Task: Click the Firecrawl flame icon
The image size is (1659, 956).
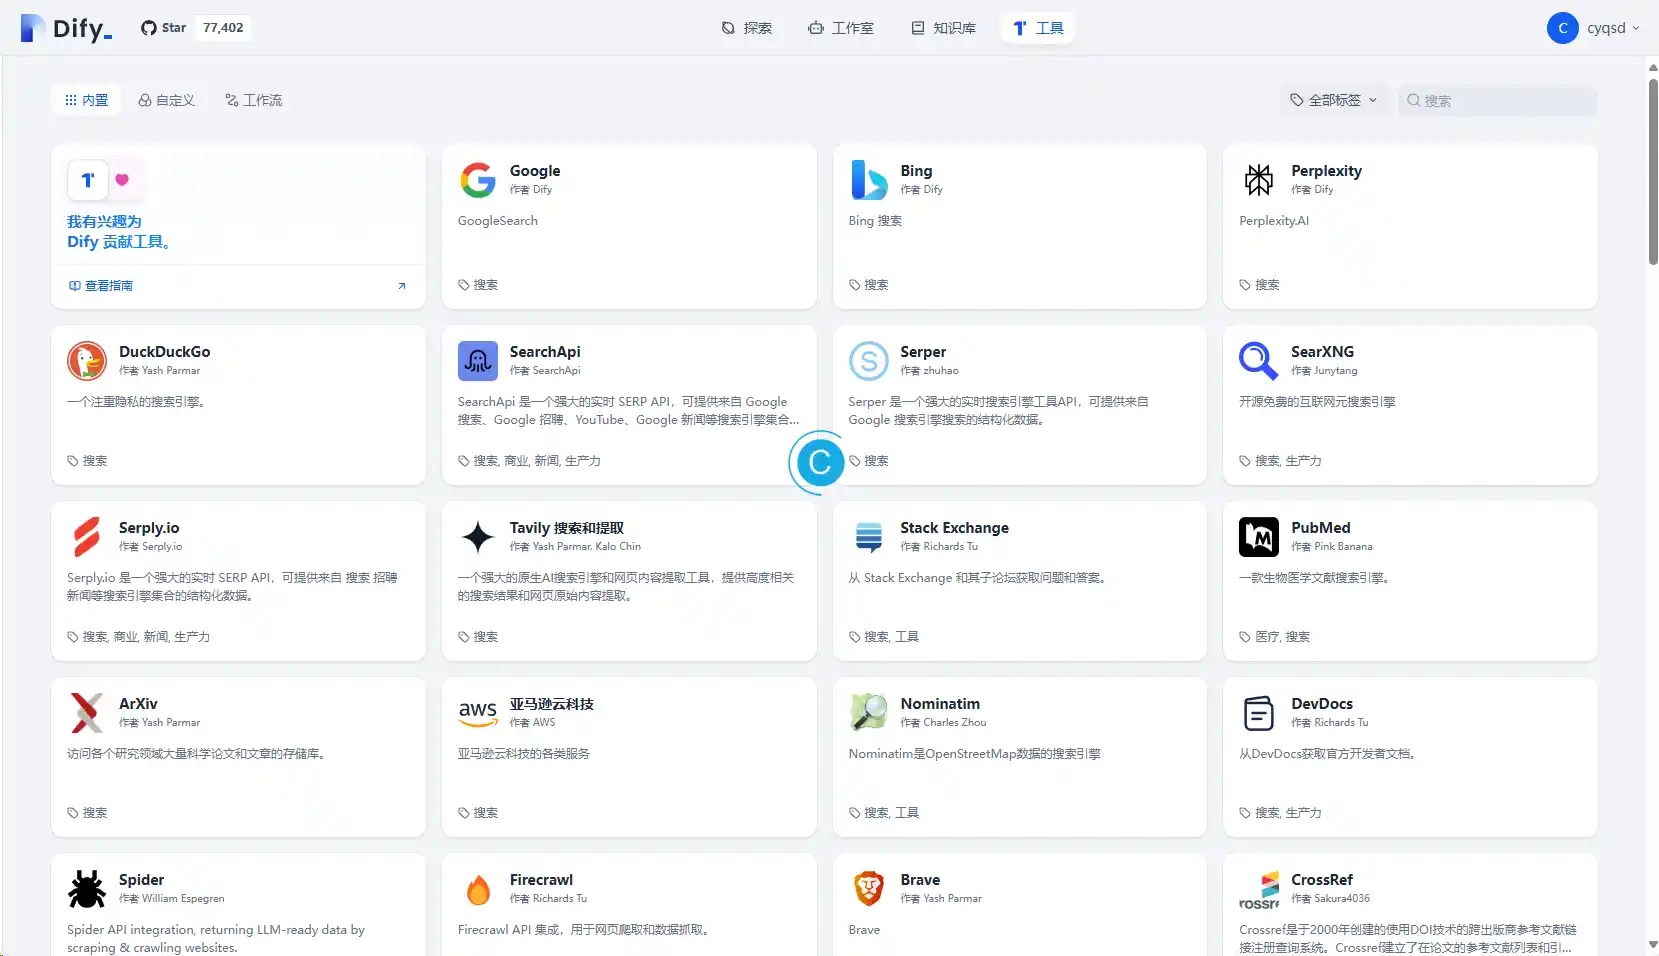Action: 478,889
